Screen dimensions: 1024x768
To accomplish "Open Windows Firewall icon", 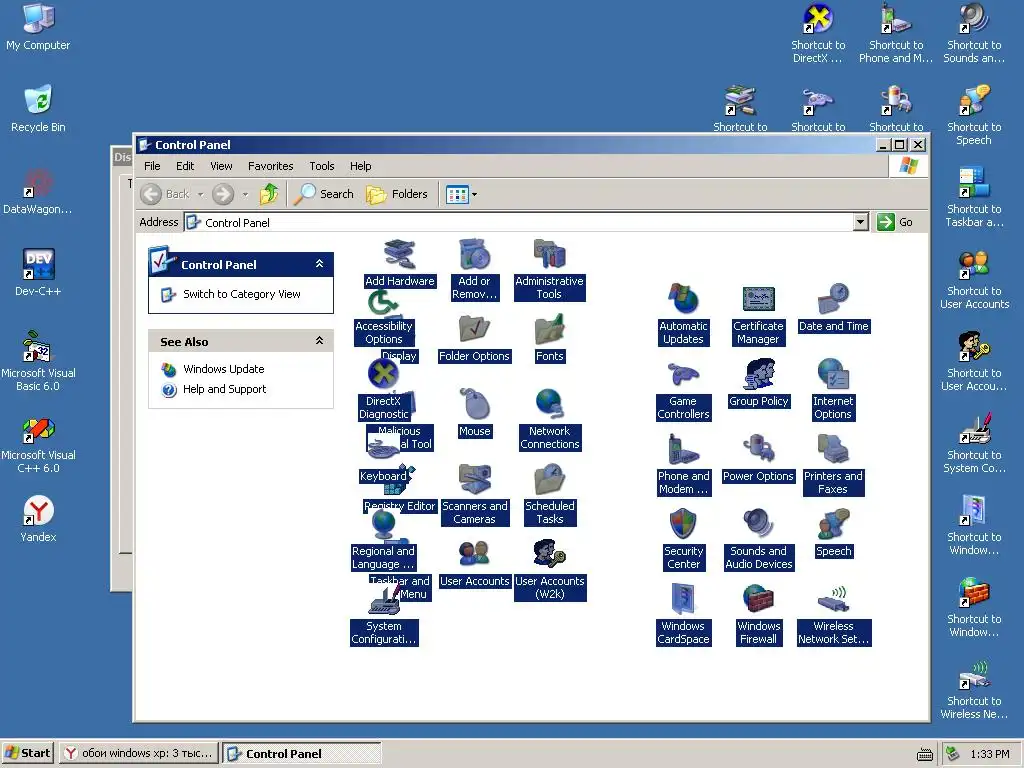I will pos(758,600).
